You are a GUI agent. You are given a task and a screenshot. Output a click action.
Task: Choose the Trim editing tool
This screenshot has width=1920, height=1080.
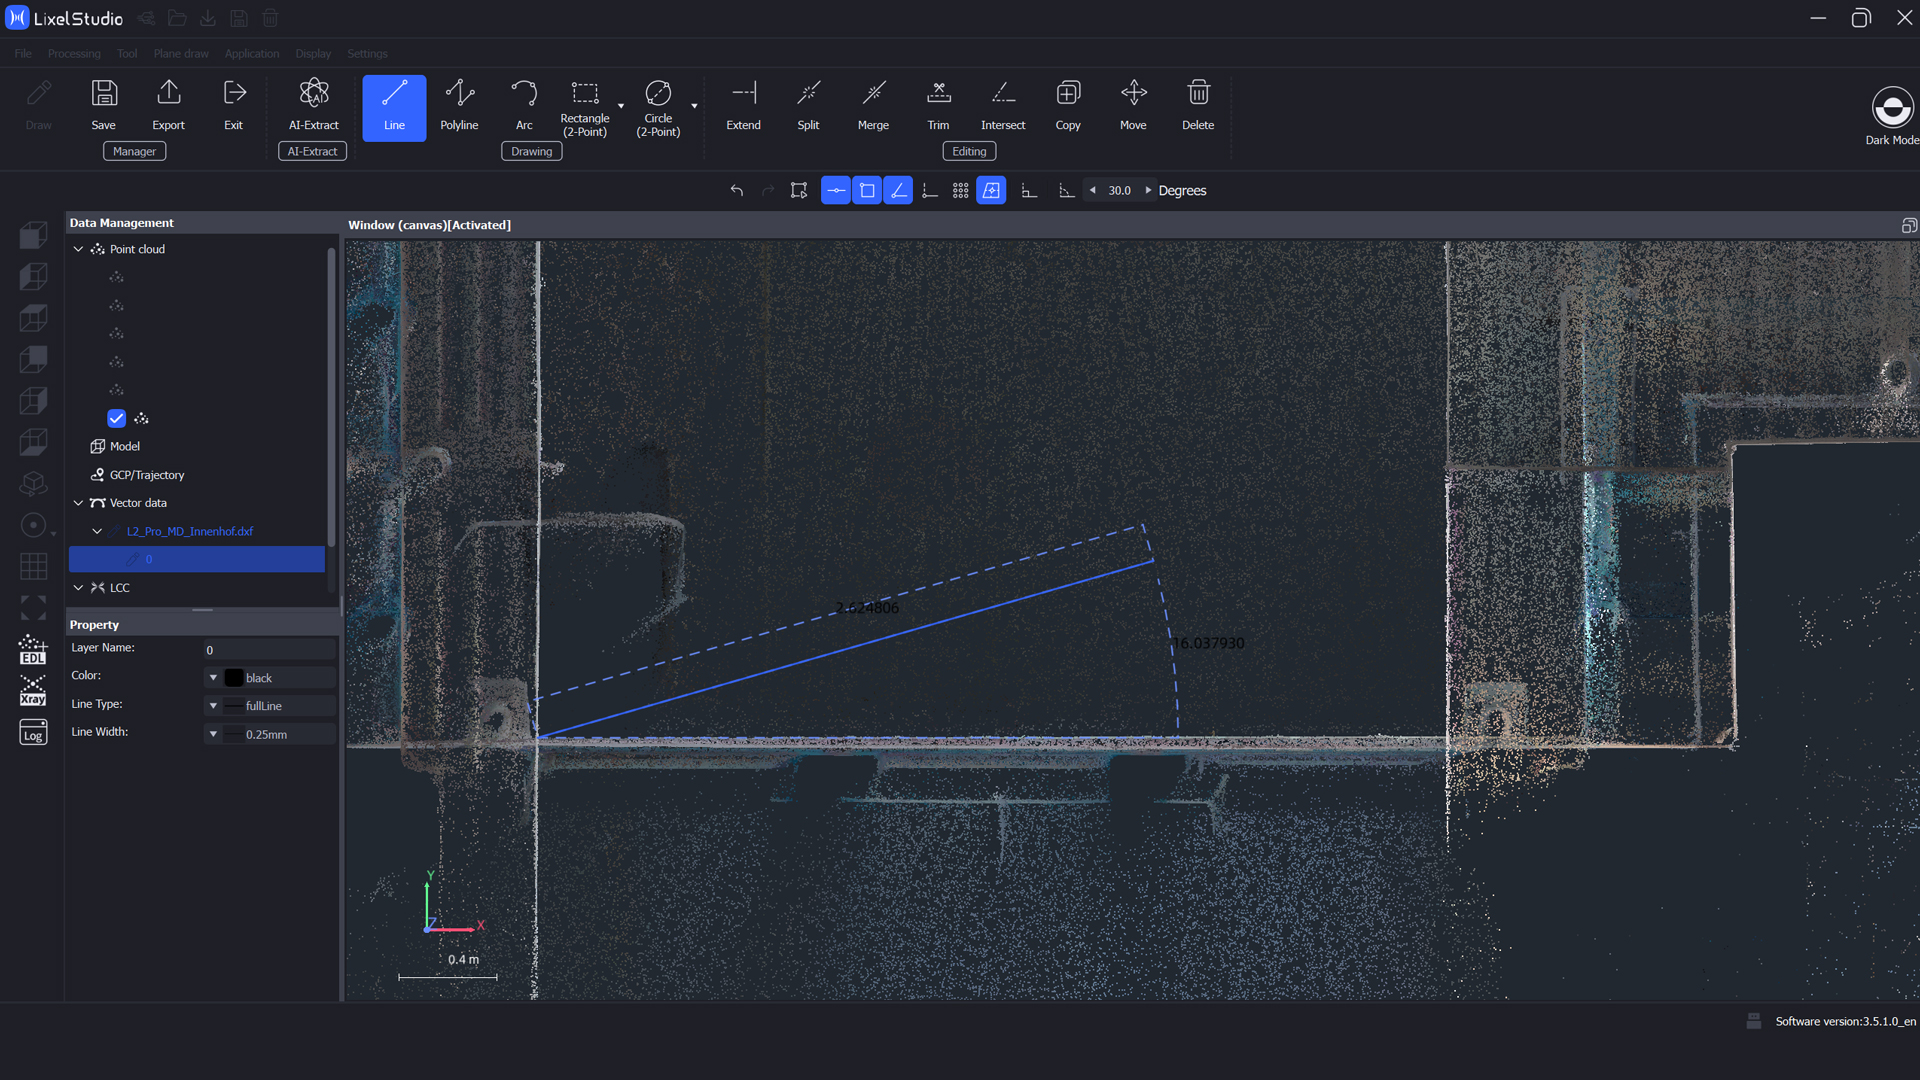pyautogui.click(x=938, y=105)
